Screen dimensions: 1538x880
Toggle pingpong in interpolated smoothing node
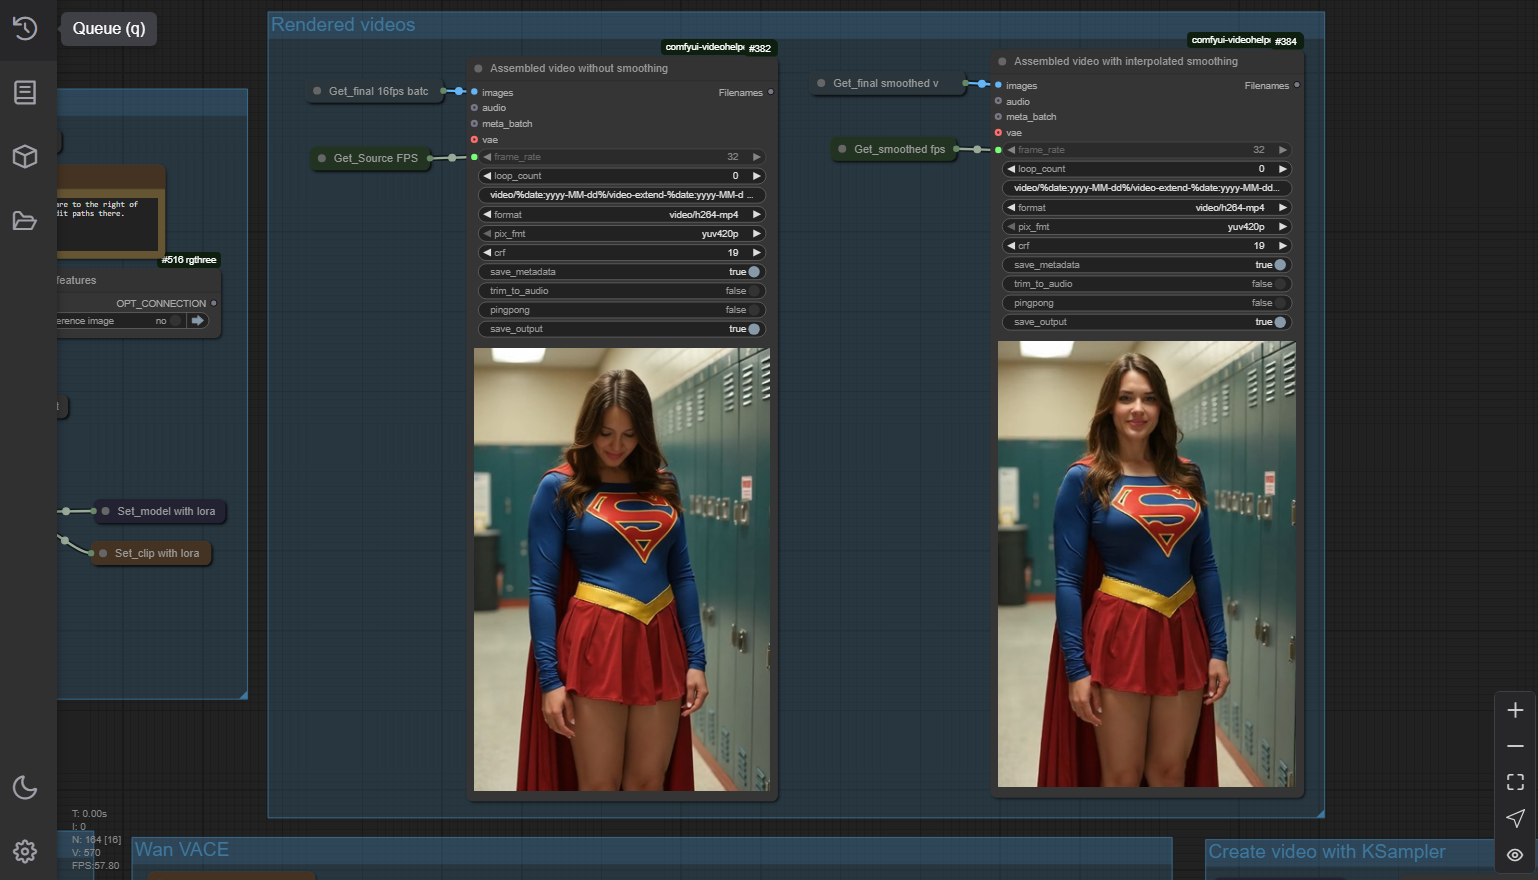coord(1279,303)
